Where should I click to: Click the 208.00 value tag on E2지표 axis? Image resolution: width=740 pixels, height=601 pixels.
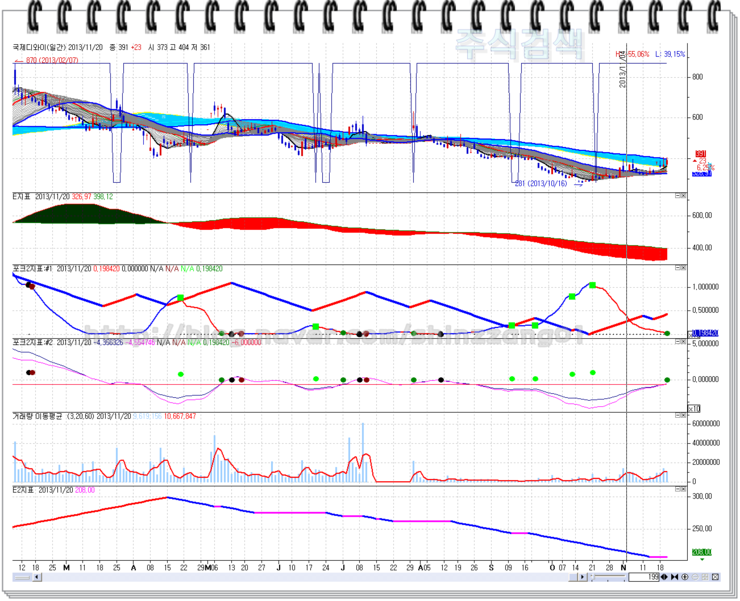tap(702, 552)
